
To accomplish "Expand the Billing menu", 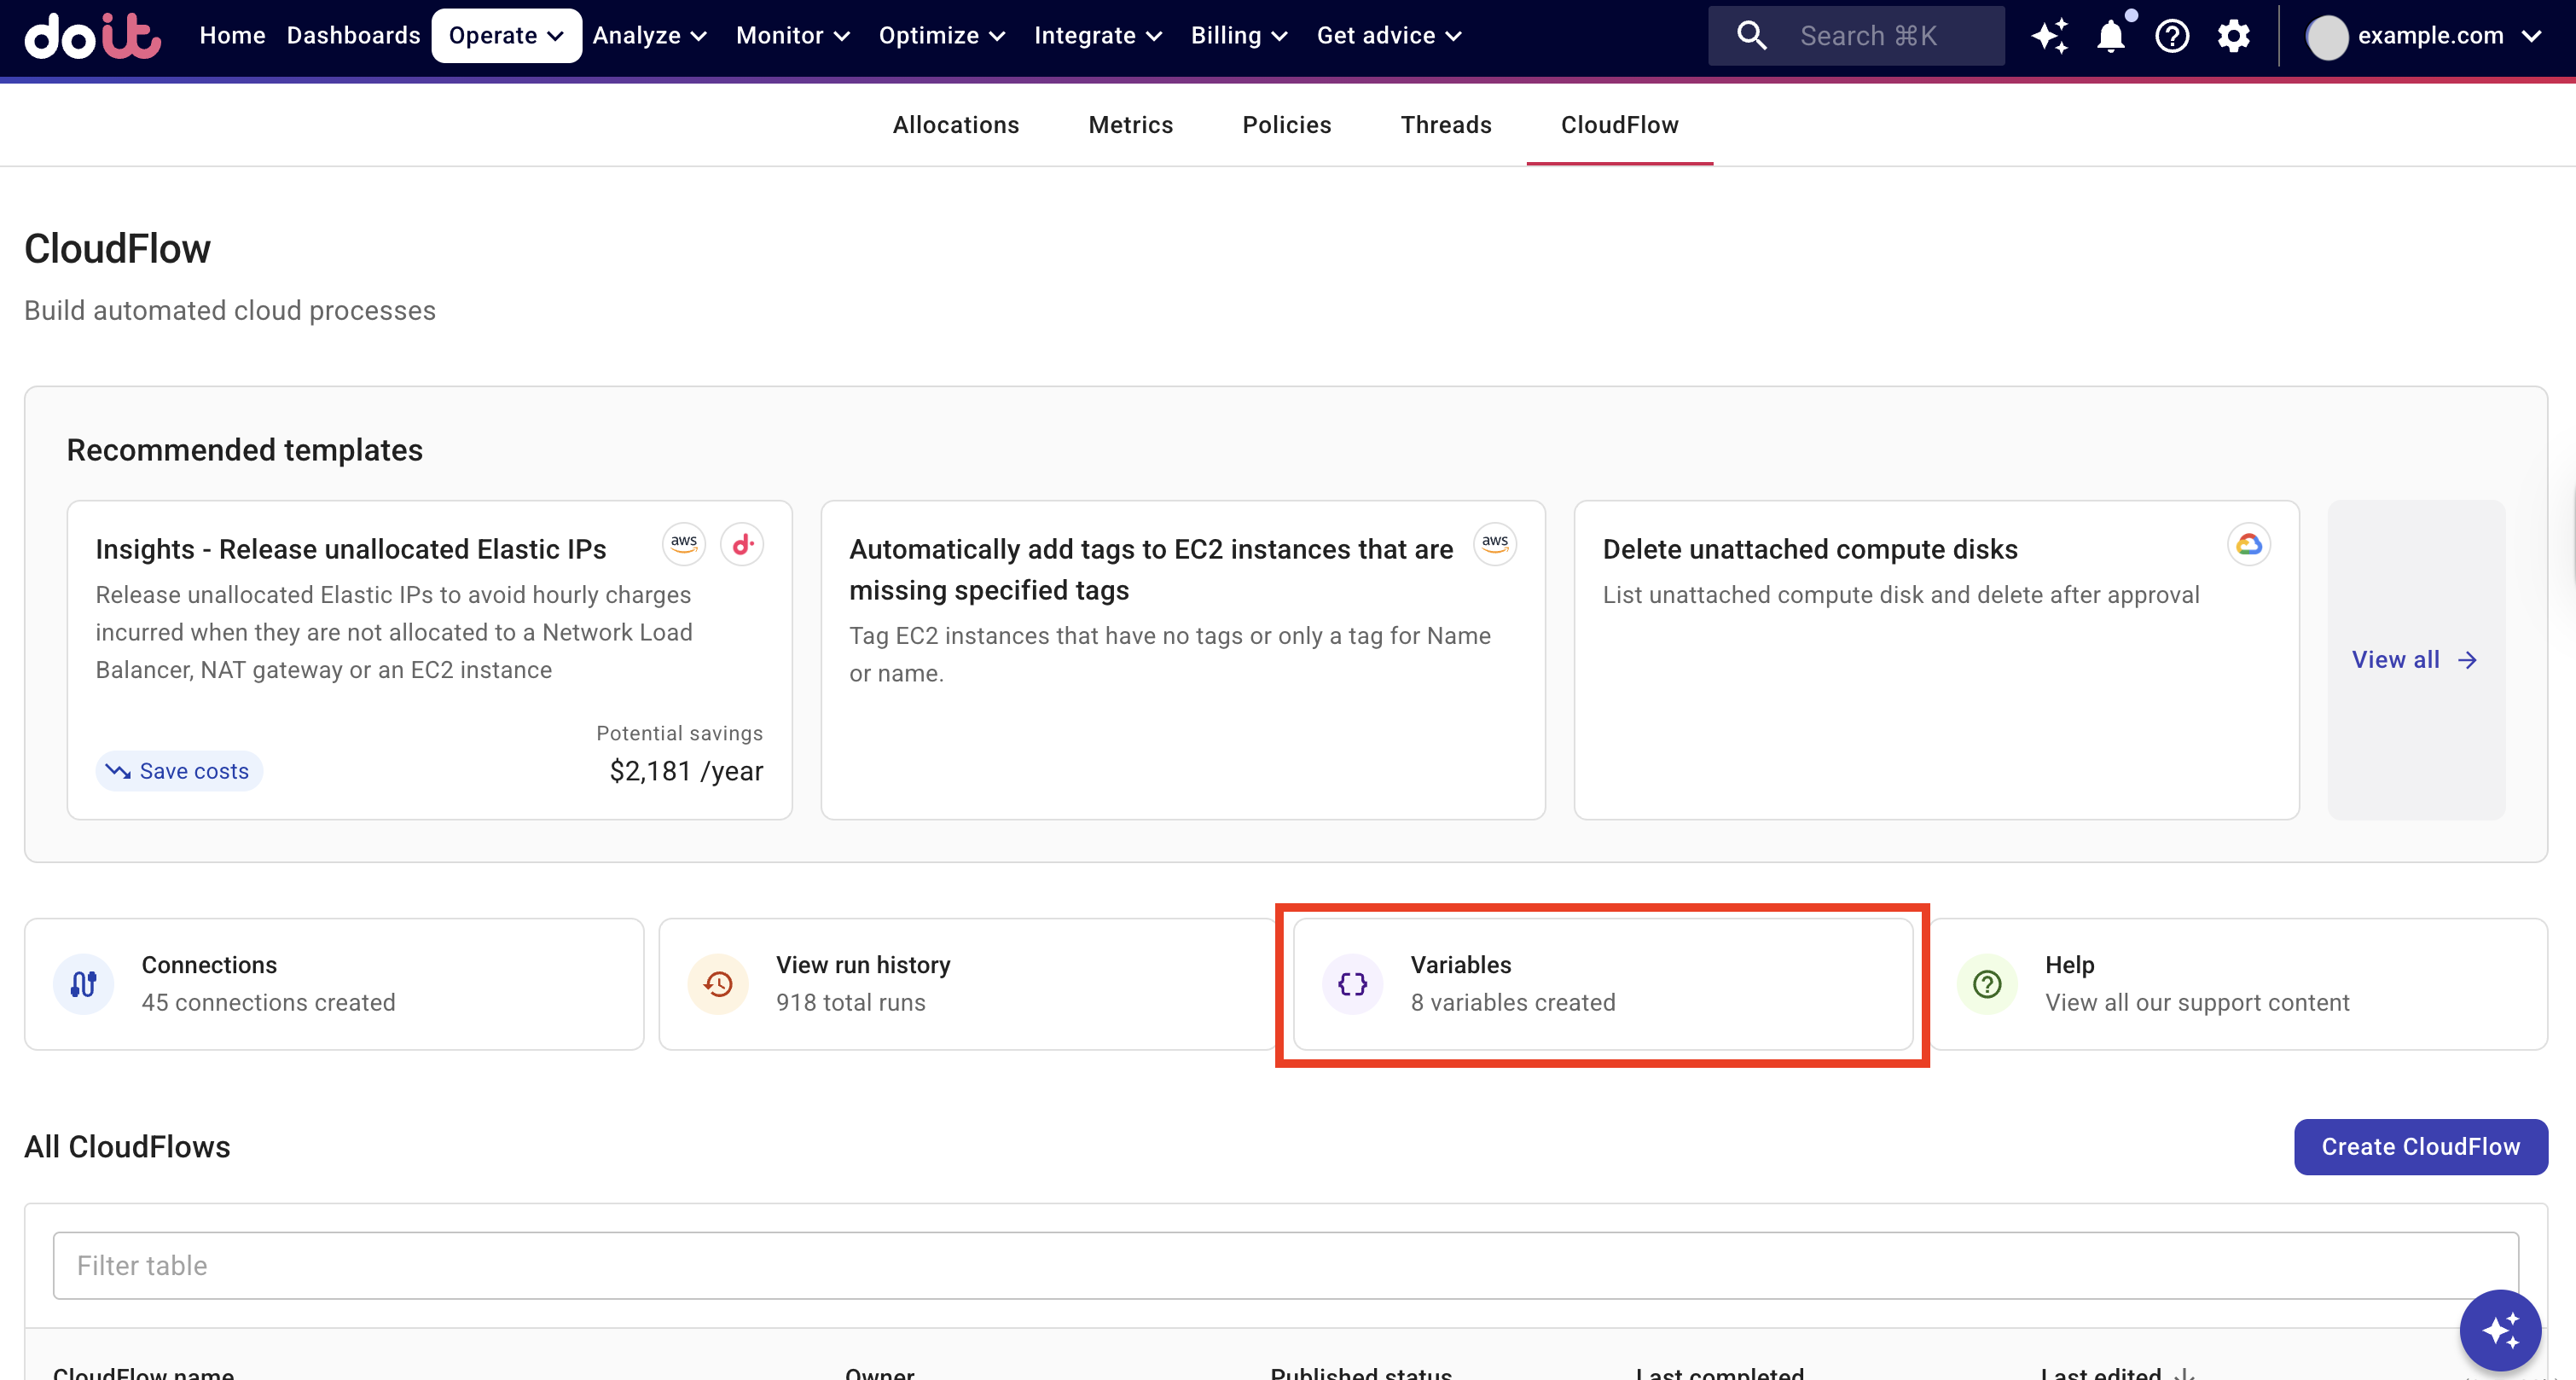I will (x=1238, y=36).
